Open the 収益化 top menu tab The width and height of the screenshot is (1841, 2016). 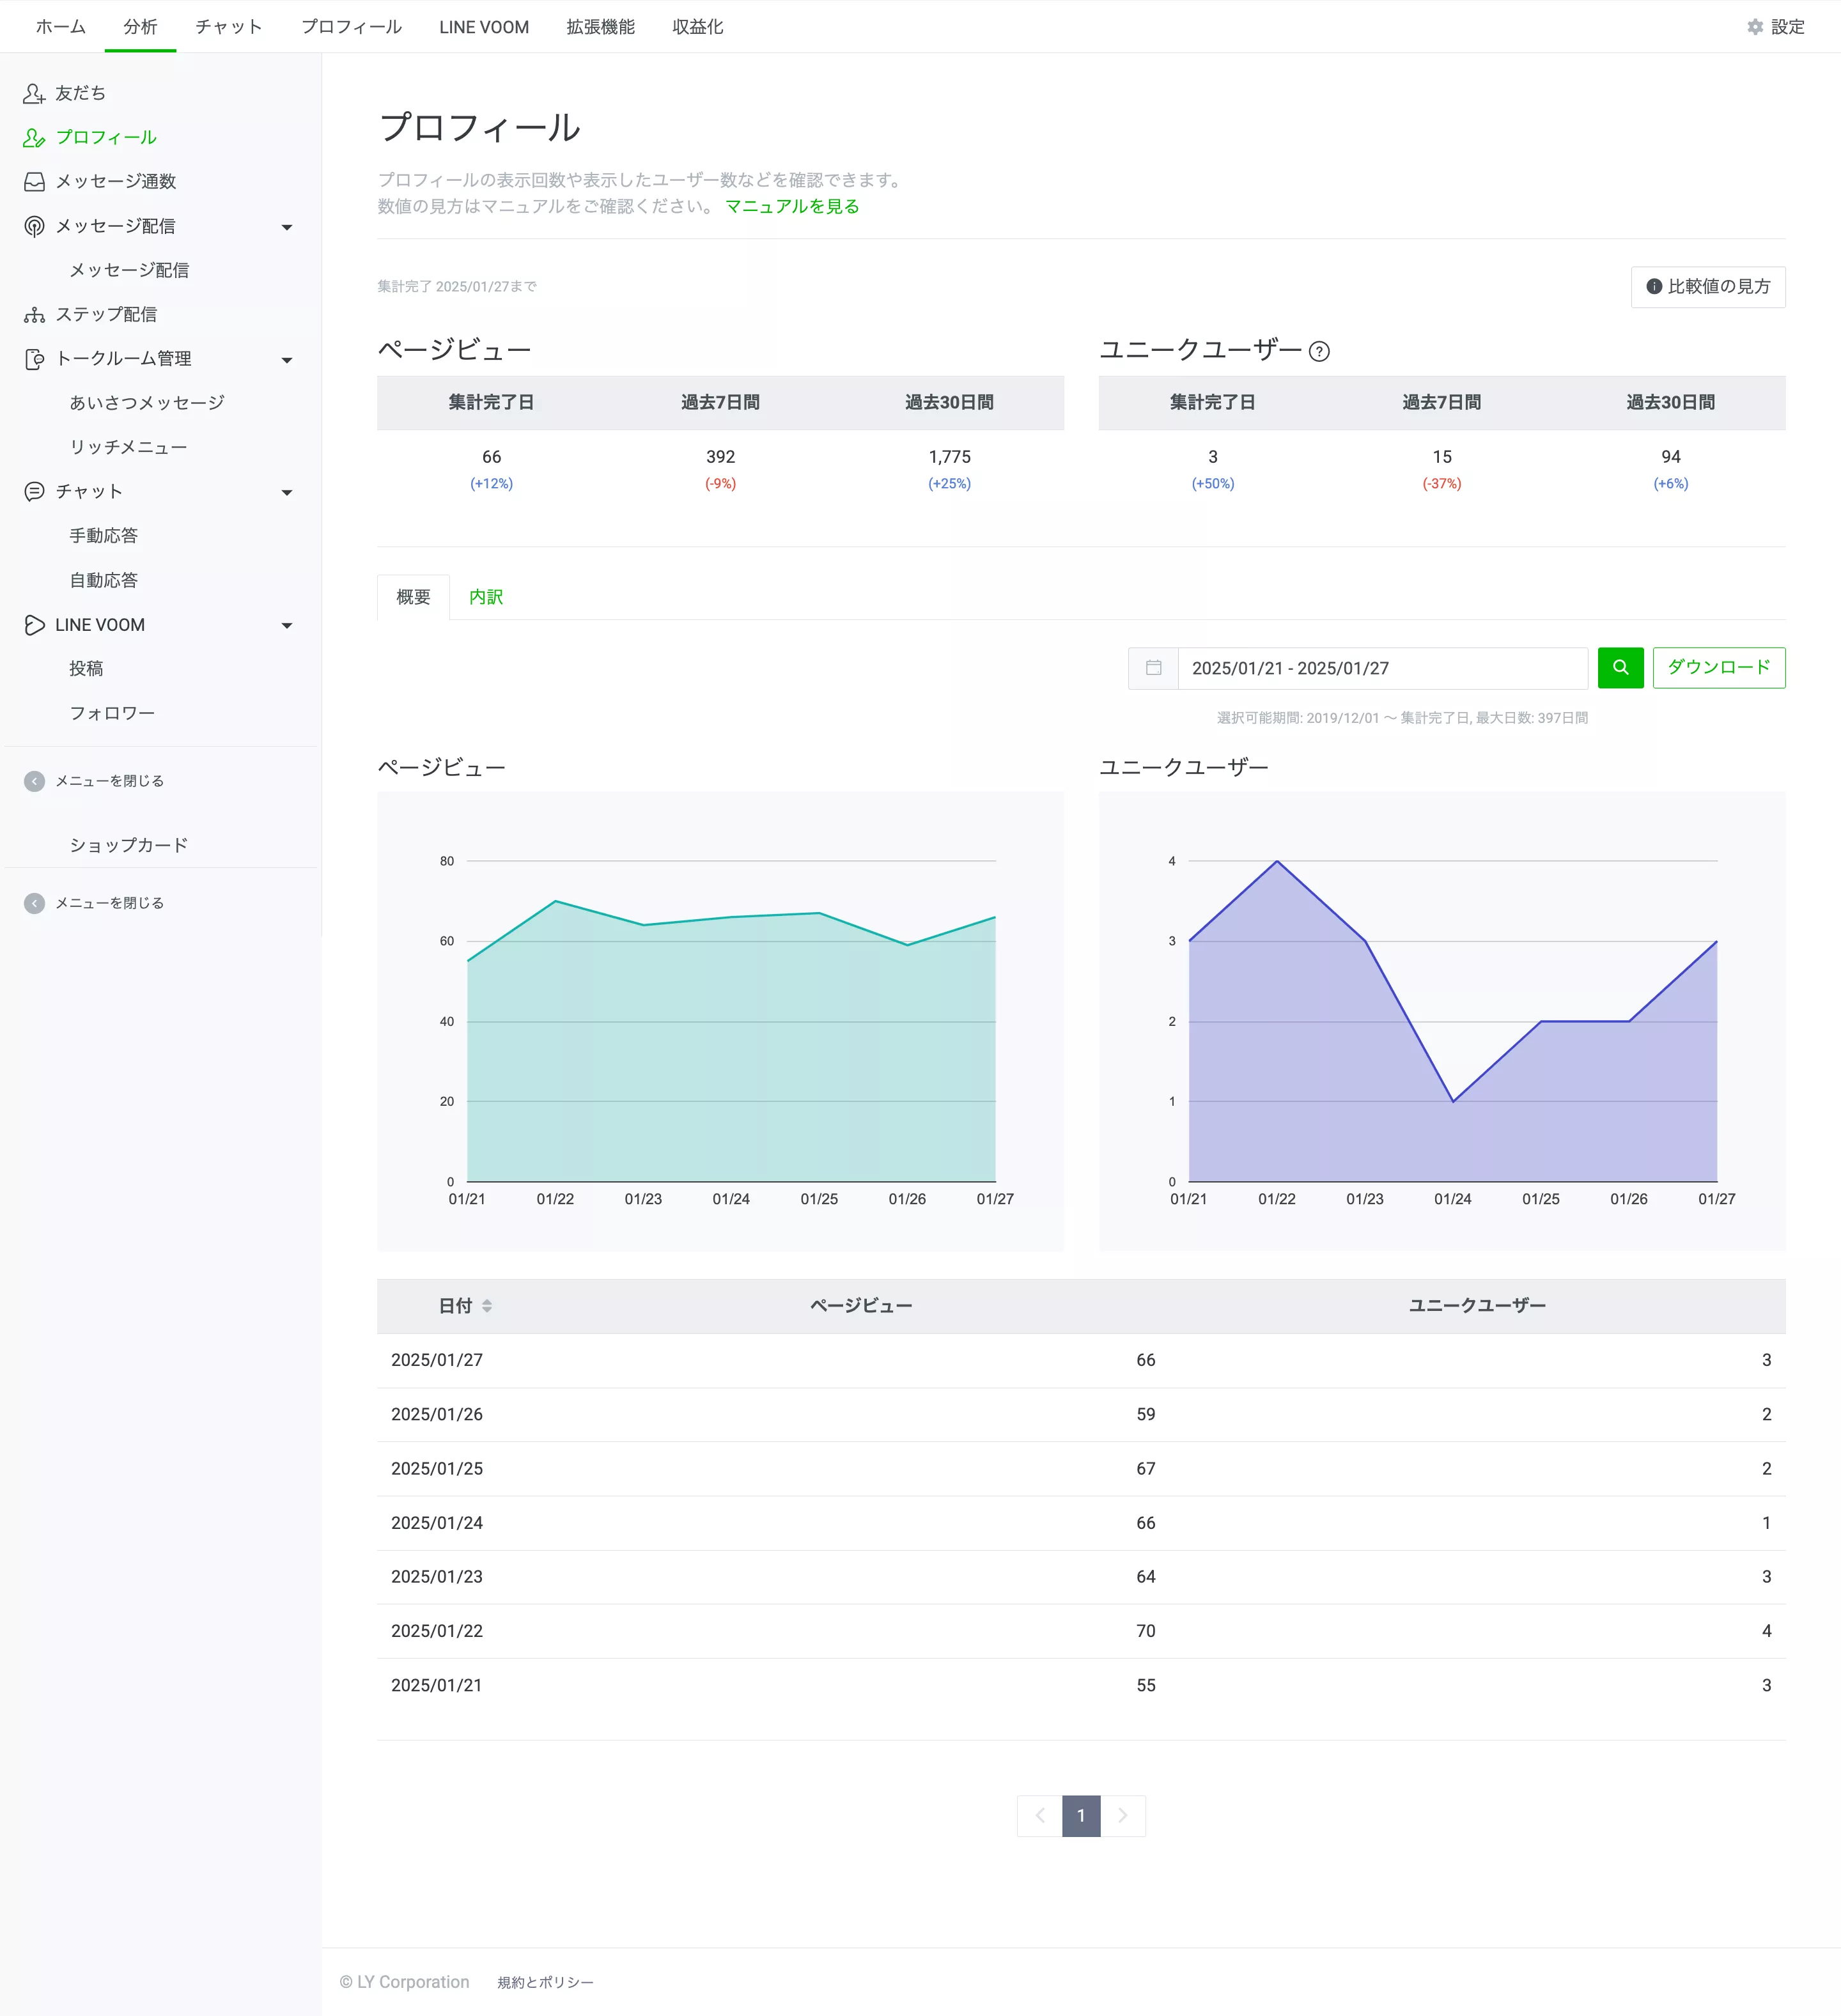pos(697,27)
